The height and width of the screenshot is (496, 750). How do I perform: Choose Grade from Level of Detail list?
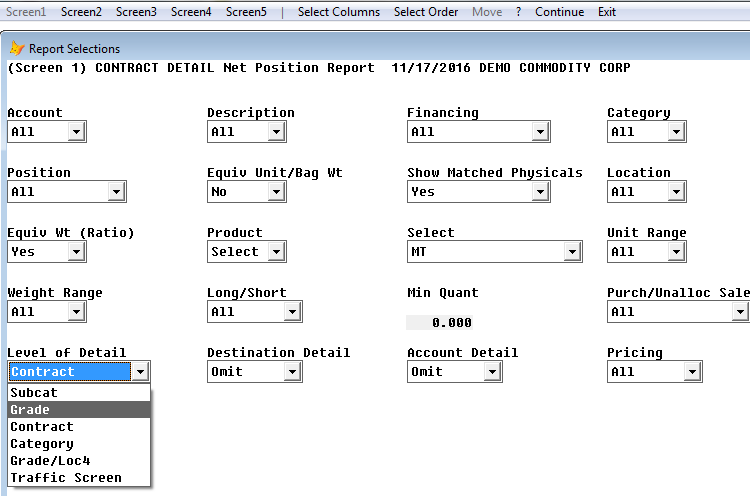tap(79, 409)
